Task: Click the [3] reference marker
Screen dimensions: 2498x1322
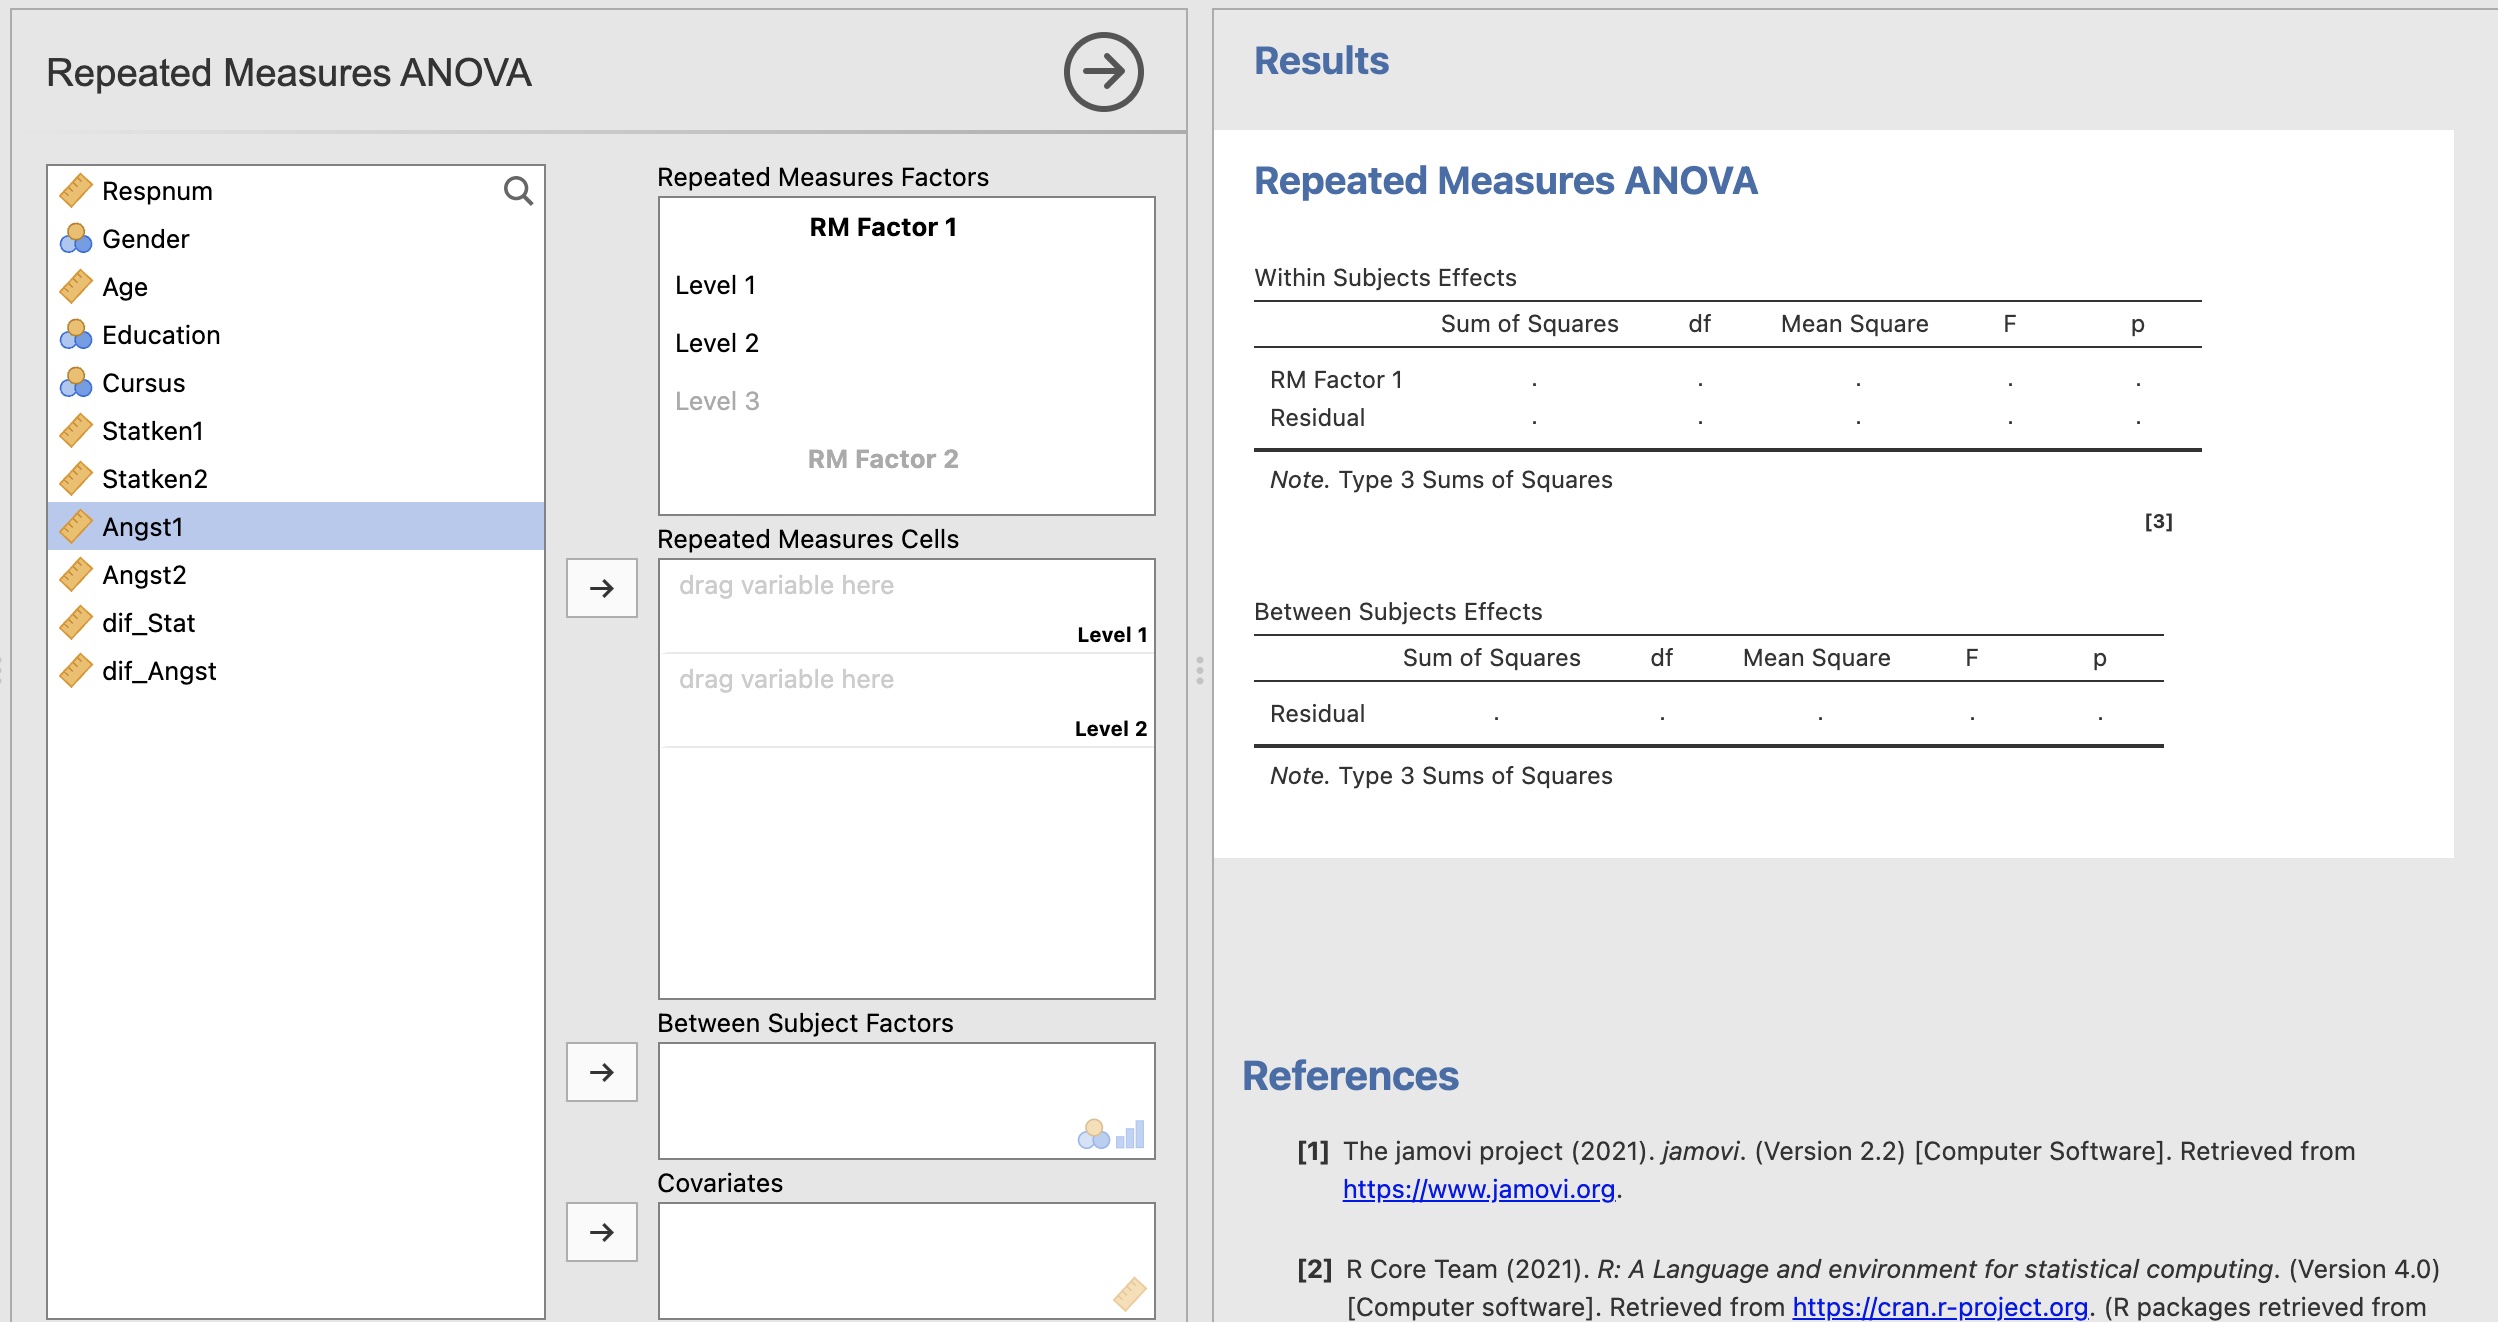Action: pyautogui.click(x=2158, y=521)
